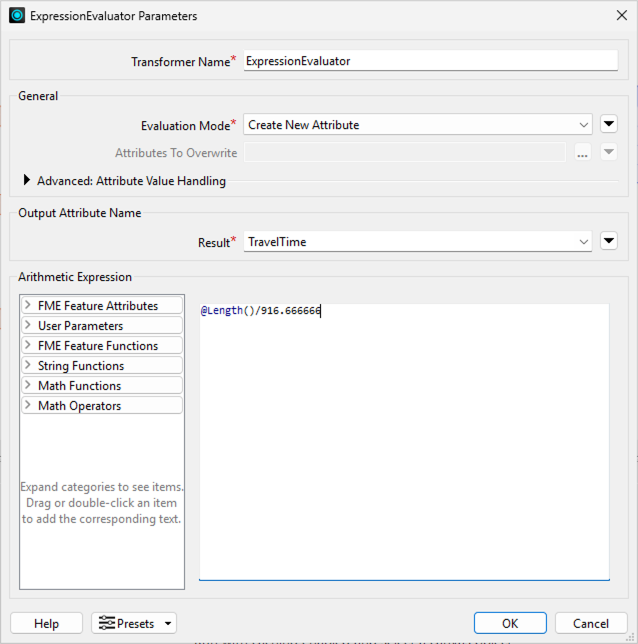The height and width of the screenshot is (644, 638).
Task: Click the Transformer Name input field
Action: 431,61
